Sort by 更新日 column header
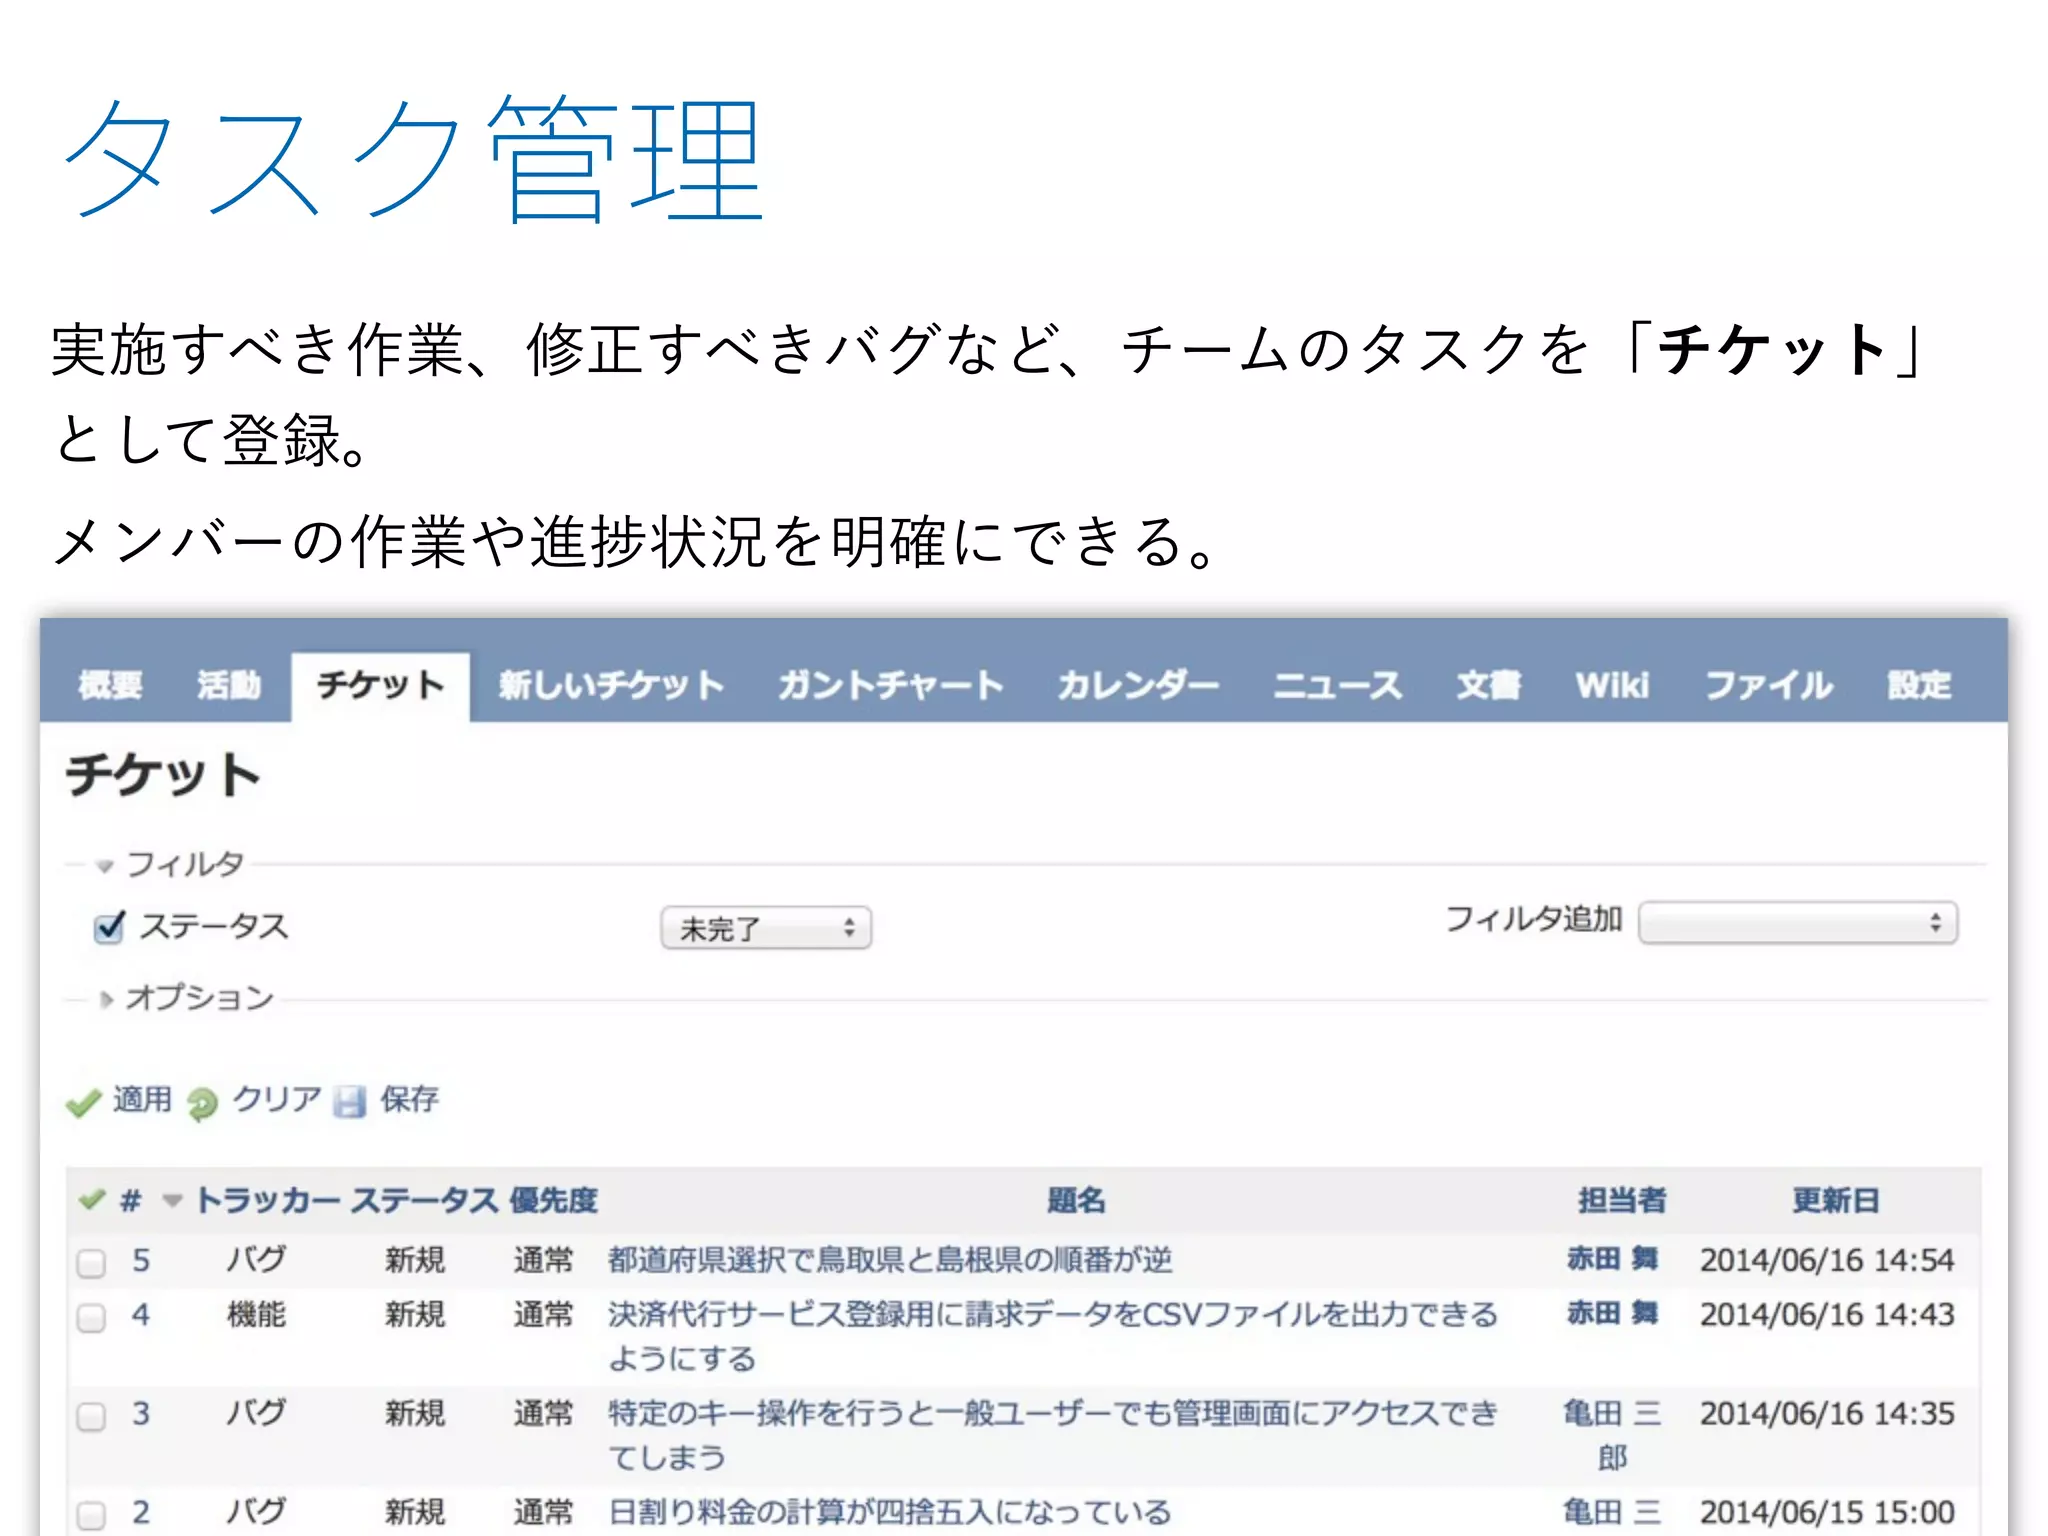 click(x=1836, y=1200)
